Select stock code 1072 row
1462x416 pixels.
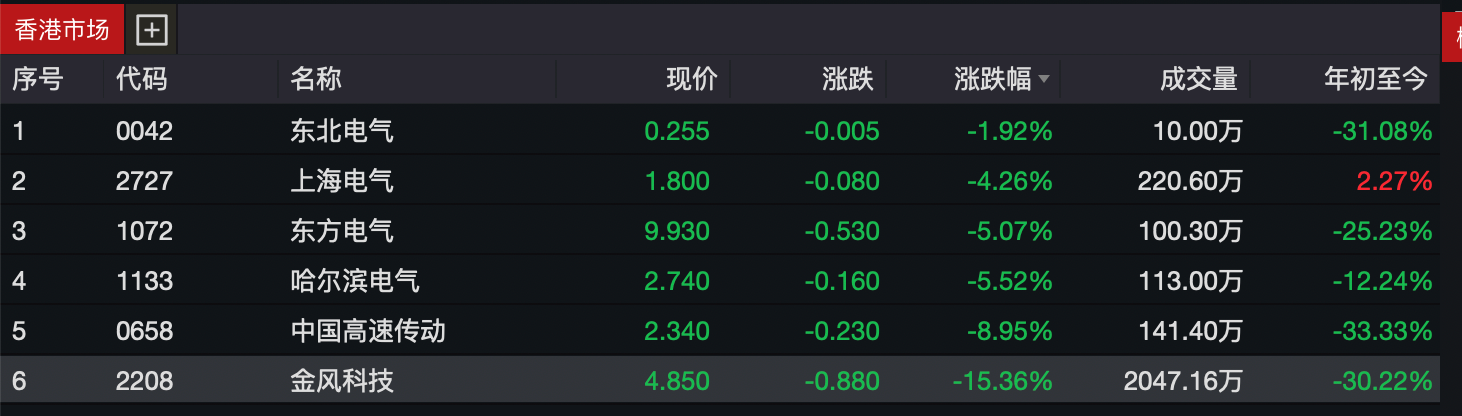click(x=144, y=231)
